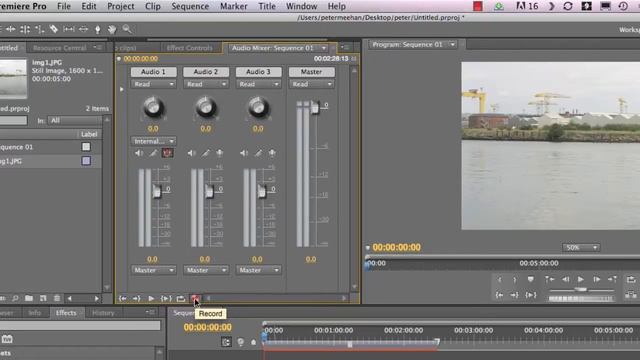
Task: Select the Hand tool
Action: point(112,29)
